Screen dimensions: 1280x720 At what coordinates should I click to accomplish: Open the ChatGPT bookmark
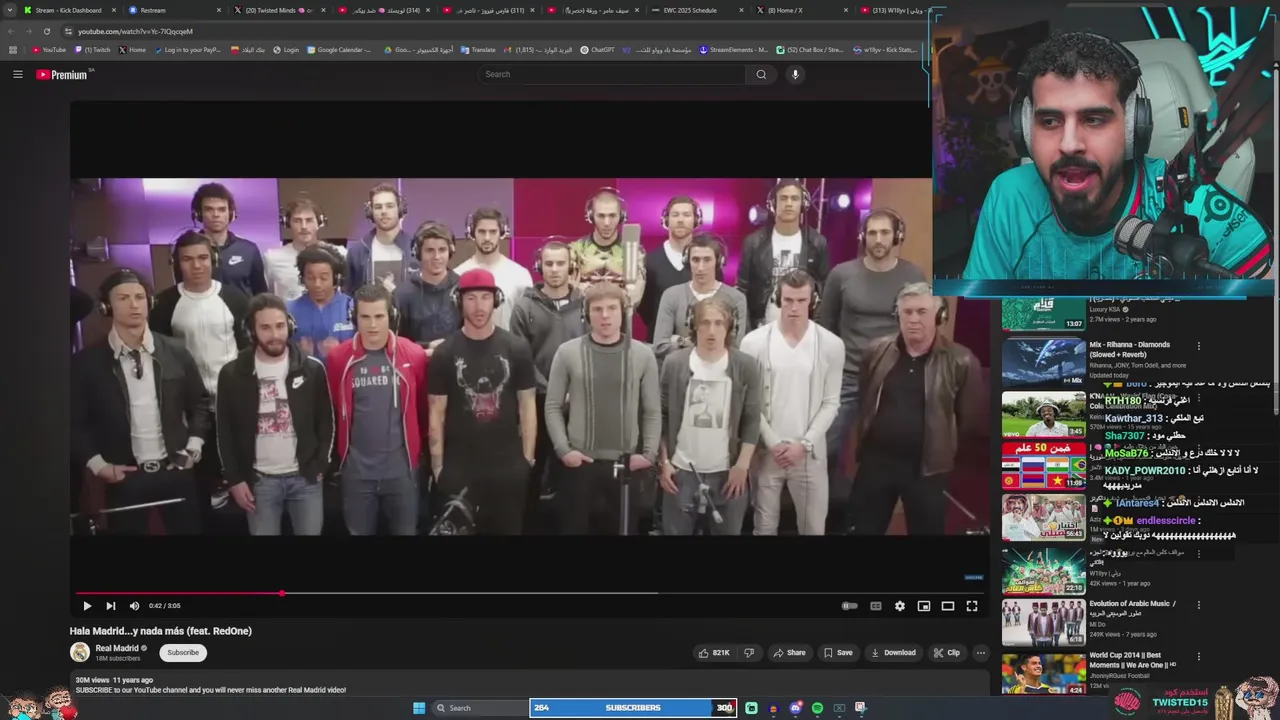[x=597, y=49]
